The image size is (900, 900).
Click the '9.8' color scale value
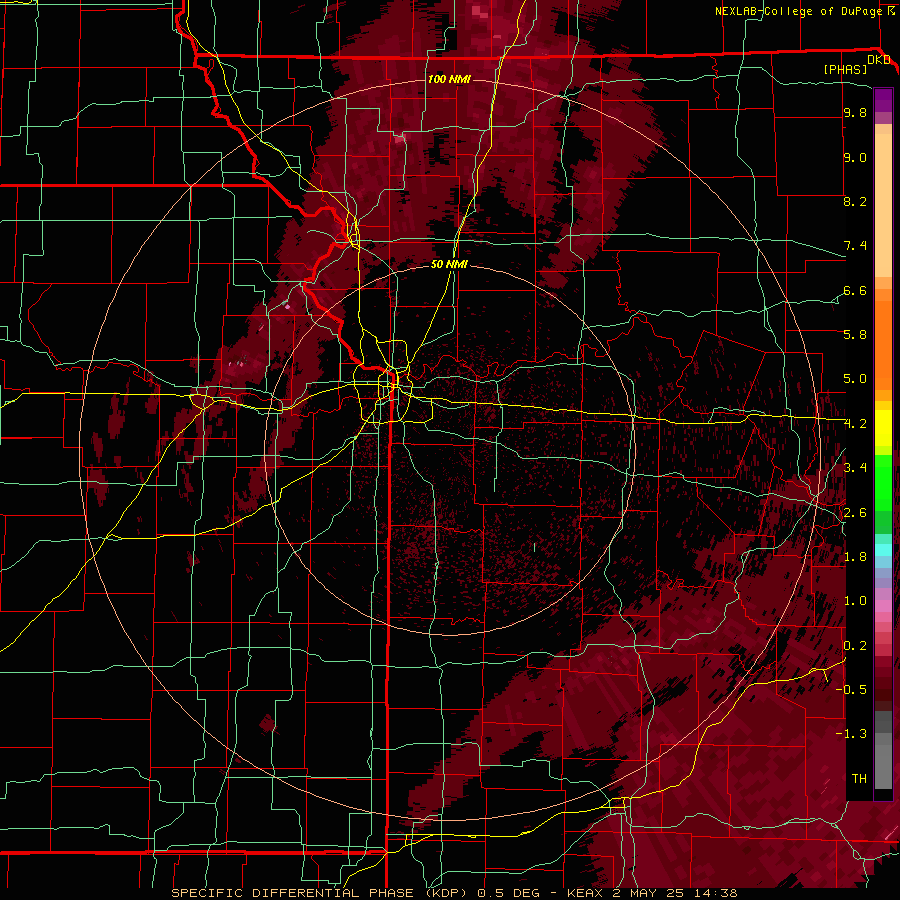(x=855, y=112)
